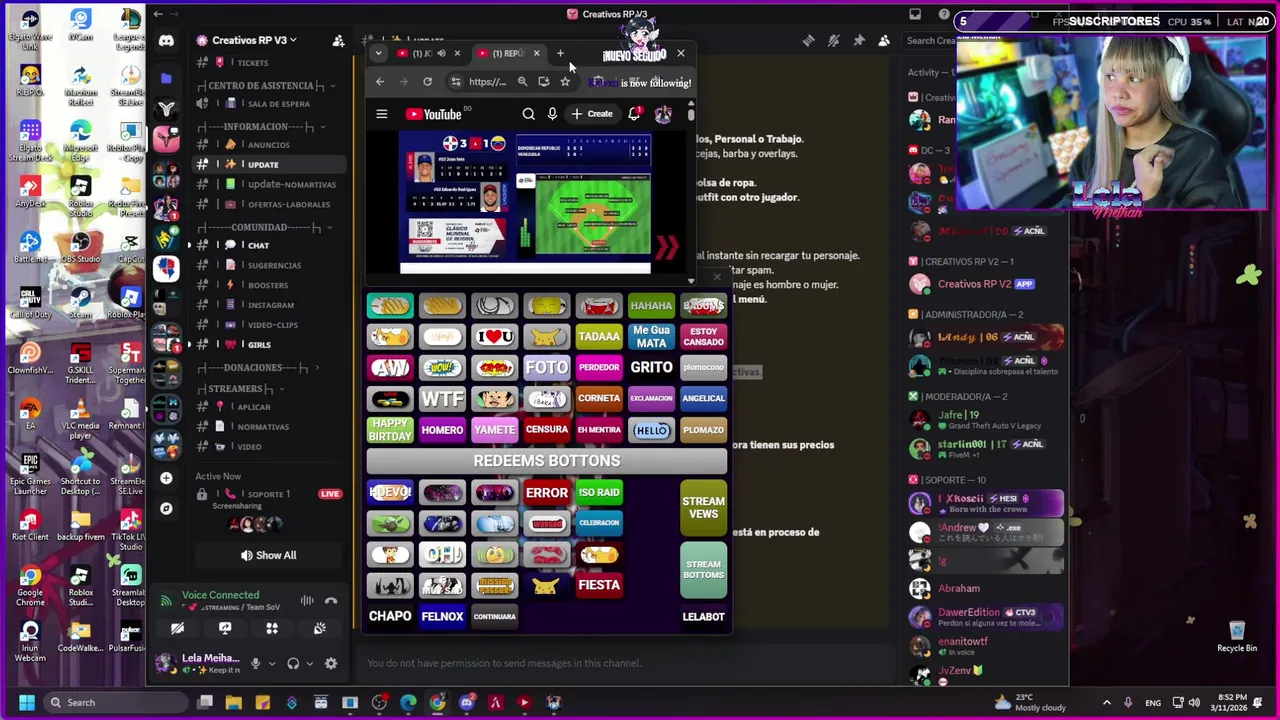
Task: Open a new browser tab
Action: (x=560, y=53)
